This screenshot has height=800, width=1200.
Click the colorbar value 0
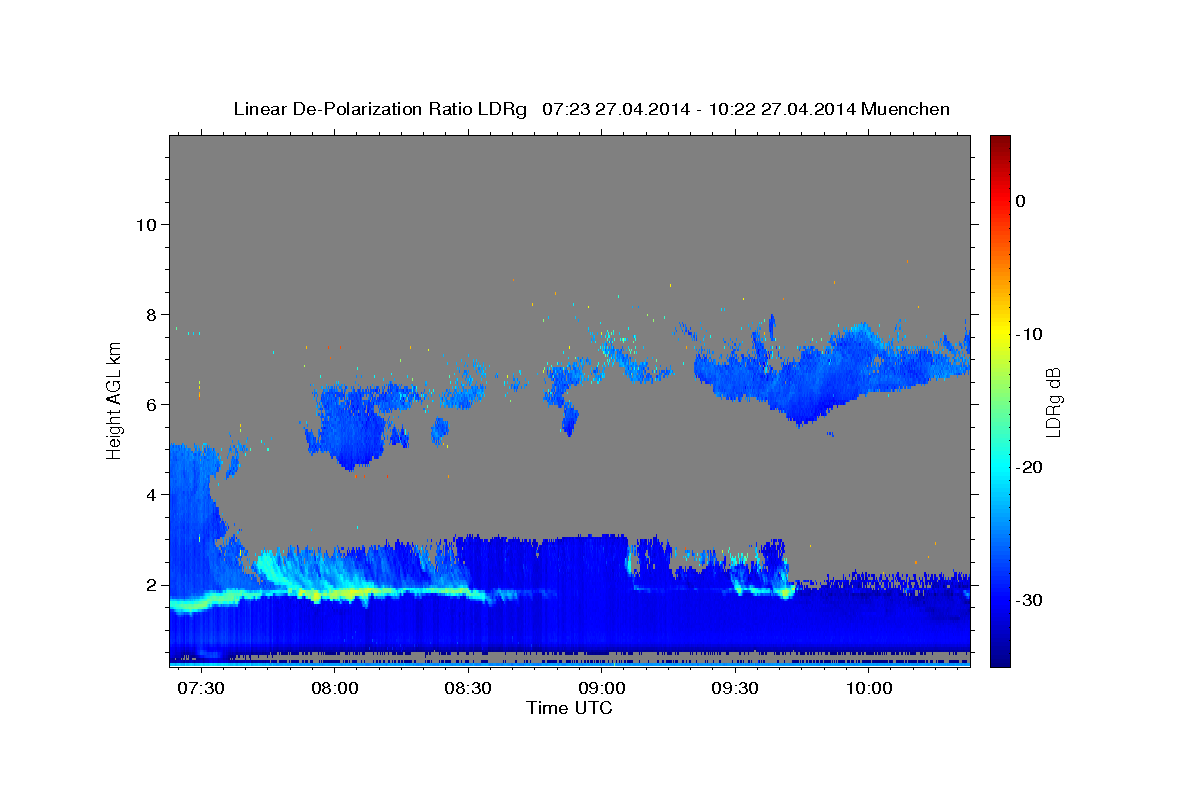point(1021,201)
